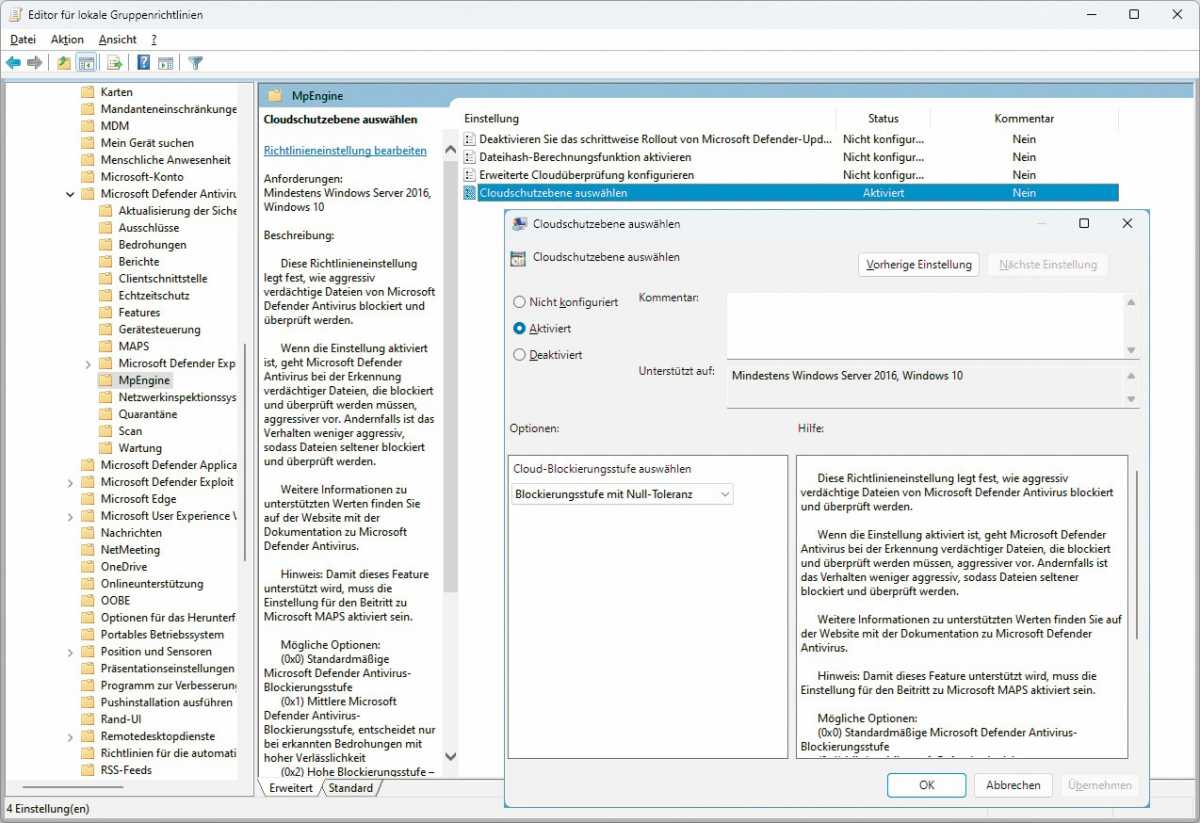Click folder icon beside RSS-Feeds
Screen dimensions: 1200x823
coord(88,770)
